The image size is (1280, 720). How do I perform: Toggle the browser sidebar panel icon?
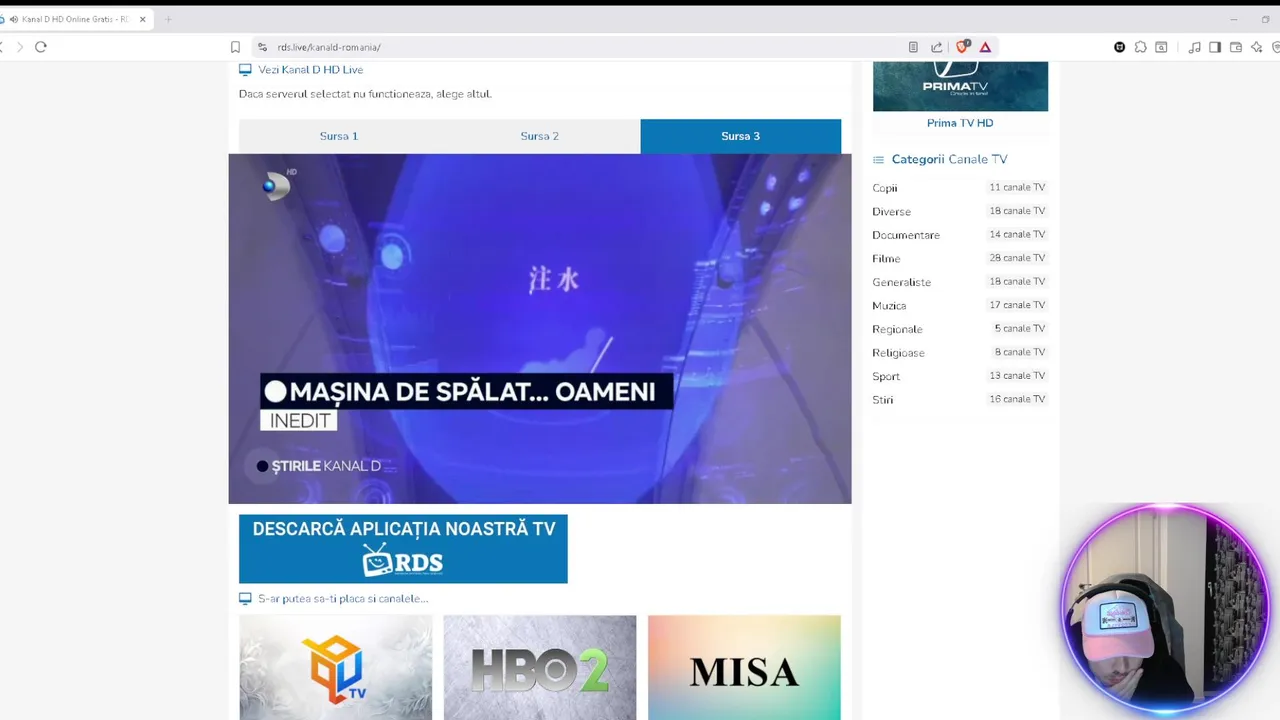(x=1215, y=47)
